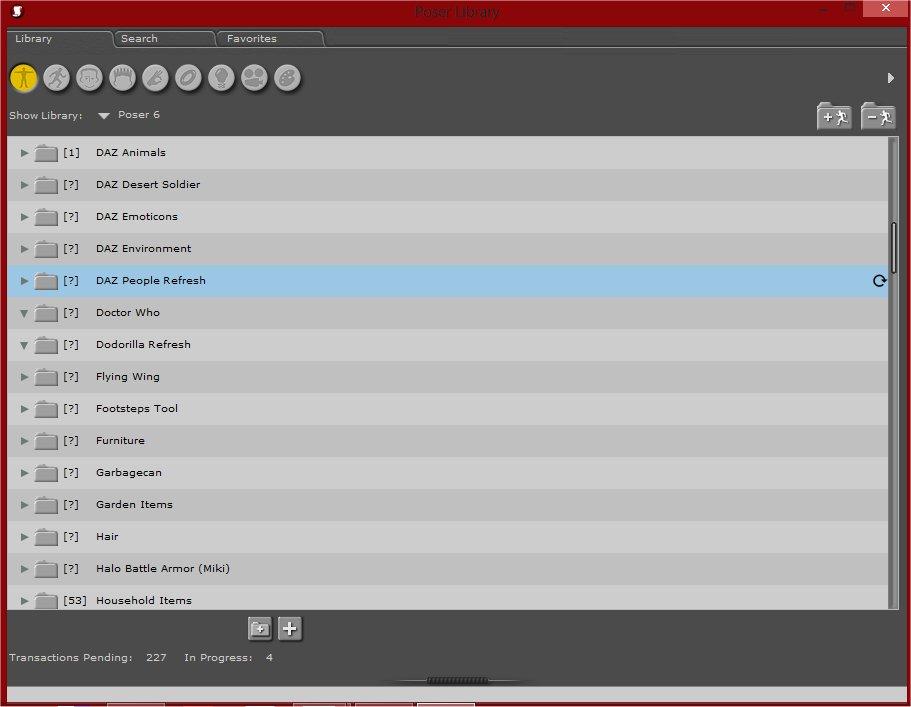
Task: Click the Garbagecan folder icon
Action: click(x=46, y=473)
